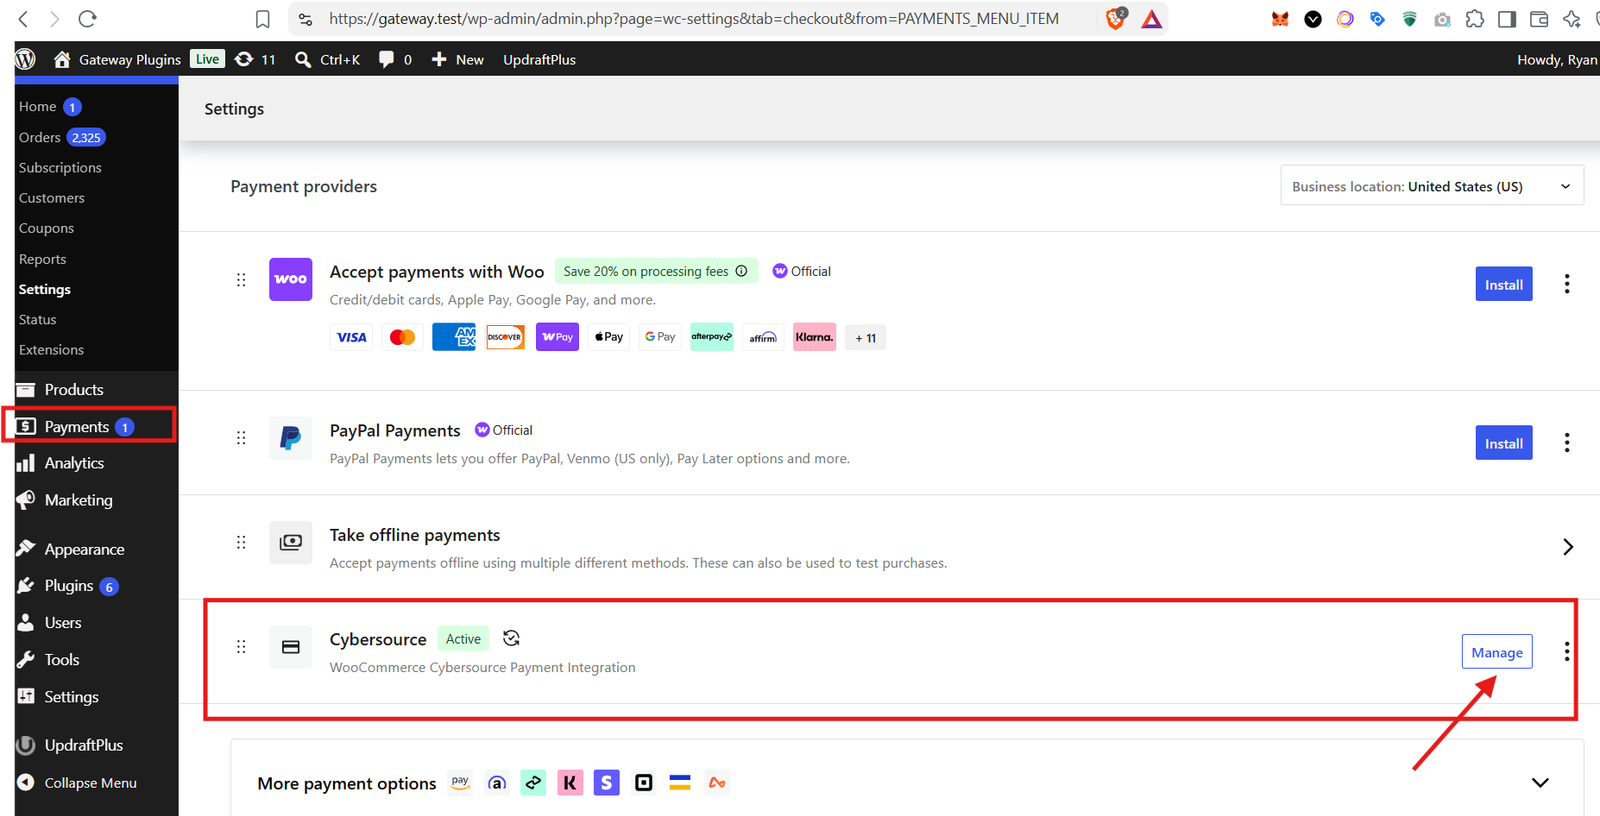Open the Plugins menu with 6 updates
Image resolution: width=1600 pixels, height=816 pixels.
69,586
